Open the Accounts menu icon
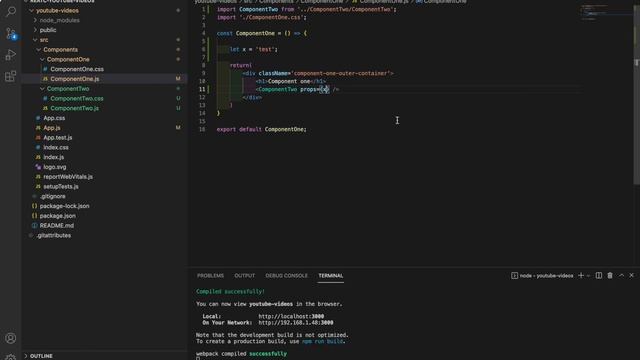 click(x=11, y=338)
